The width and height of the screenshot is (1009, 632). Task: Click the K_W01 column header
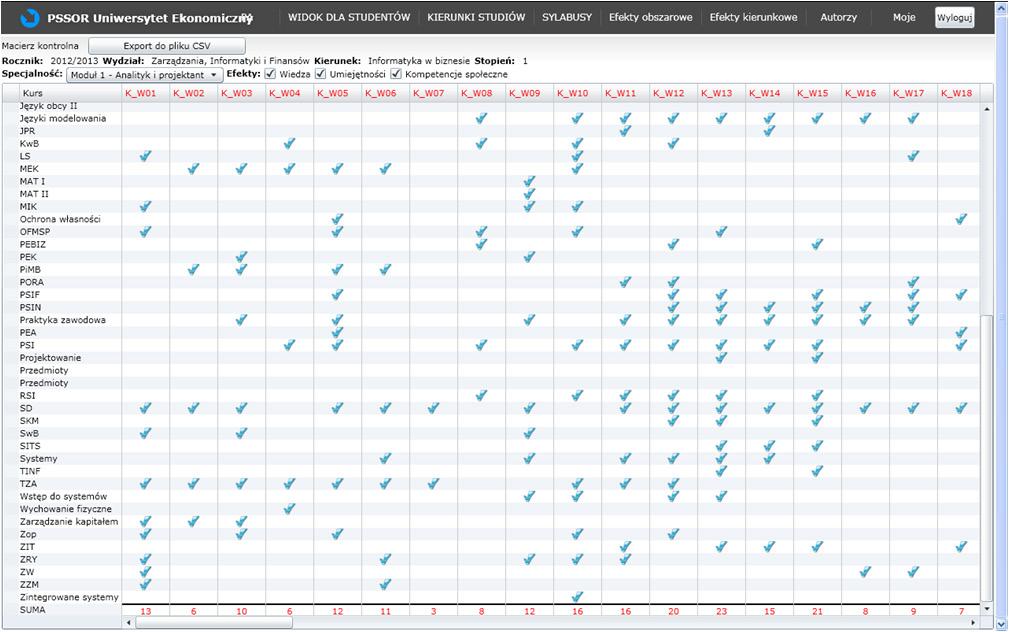pyautogui.click(x=140, y=93)
